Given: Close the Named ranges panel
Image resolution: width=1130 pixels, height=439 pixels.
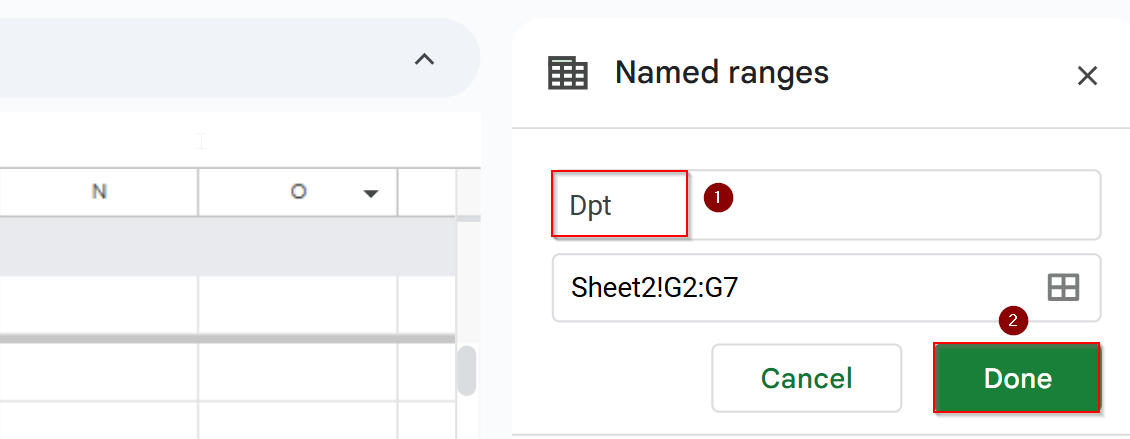Looking at the screenshot, I should point(1087,76).
